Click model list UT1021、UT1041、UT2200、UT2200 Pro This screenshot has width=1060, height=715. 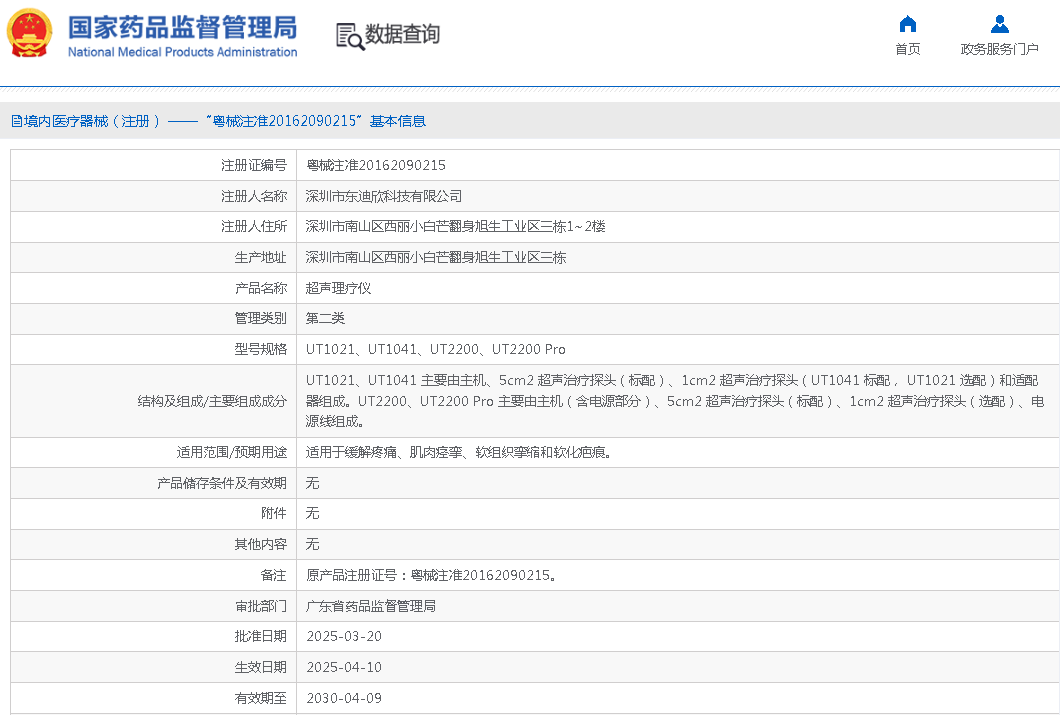[435, 349]
